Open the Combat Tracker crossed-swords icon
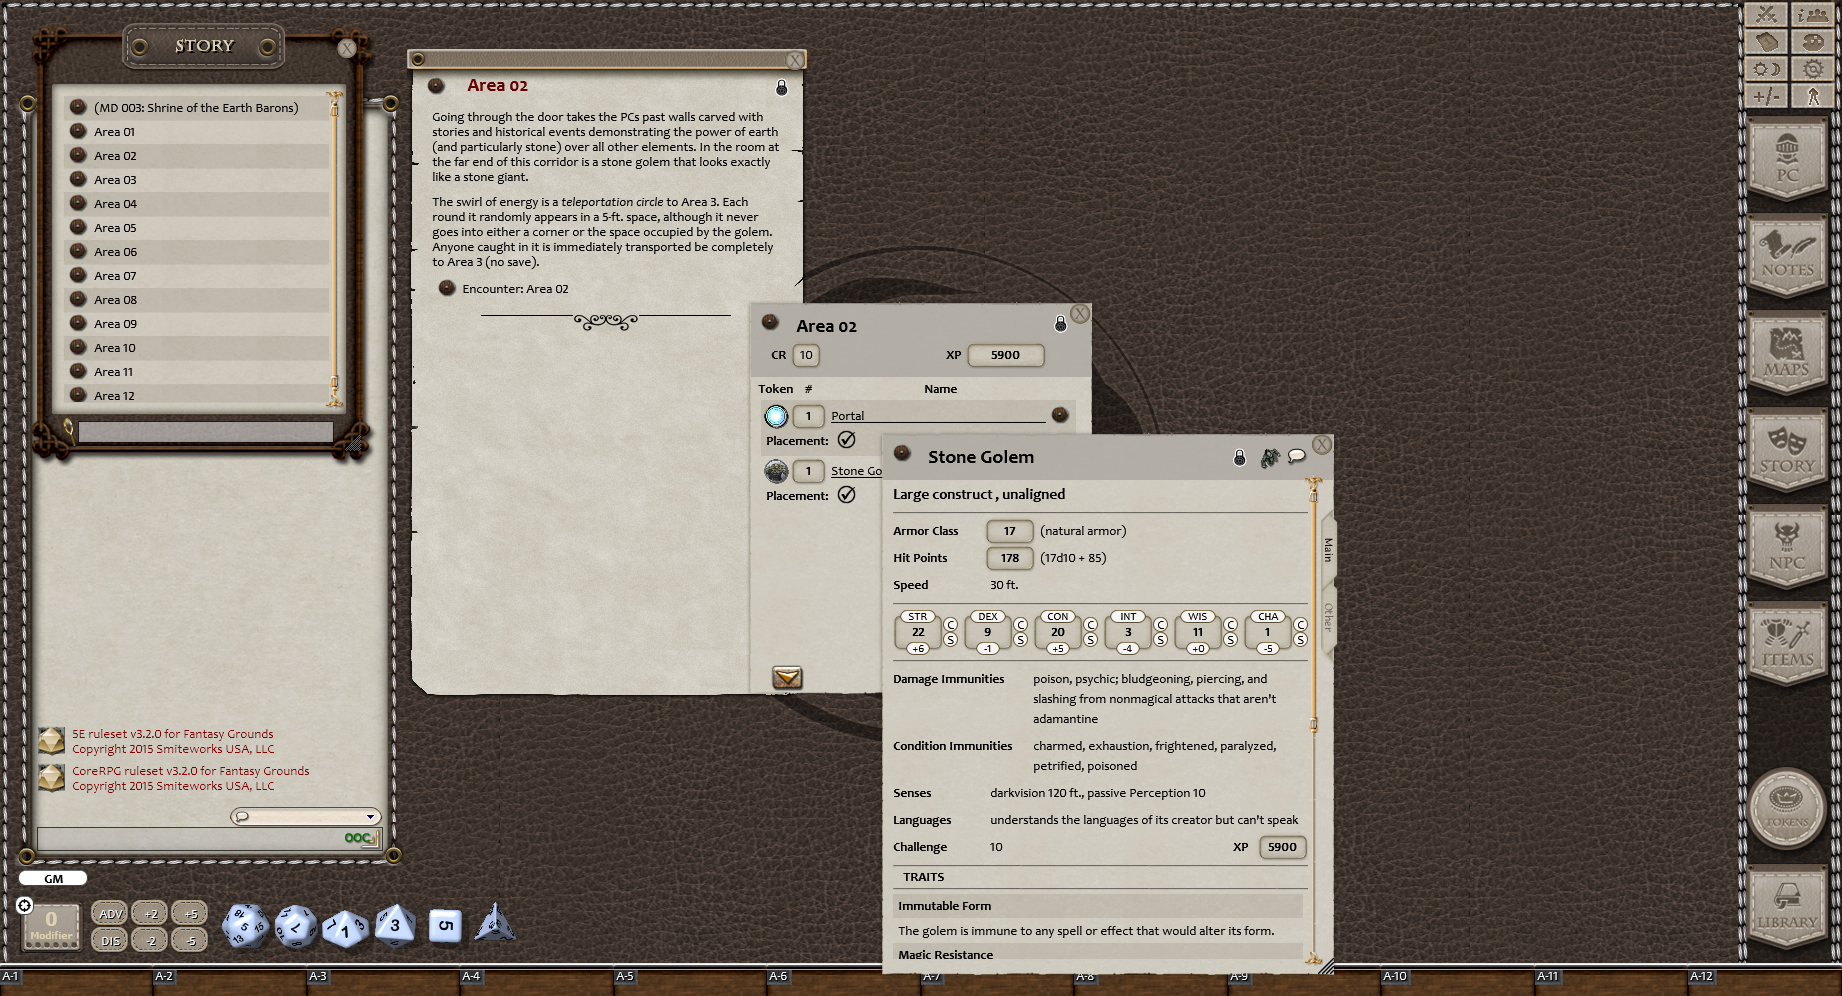The image size is (1842, 996). [1767, 13]
